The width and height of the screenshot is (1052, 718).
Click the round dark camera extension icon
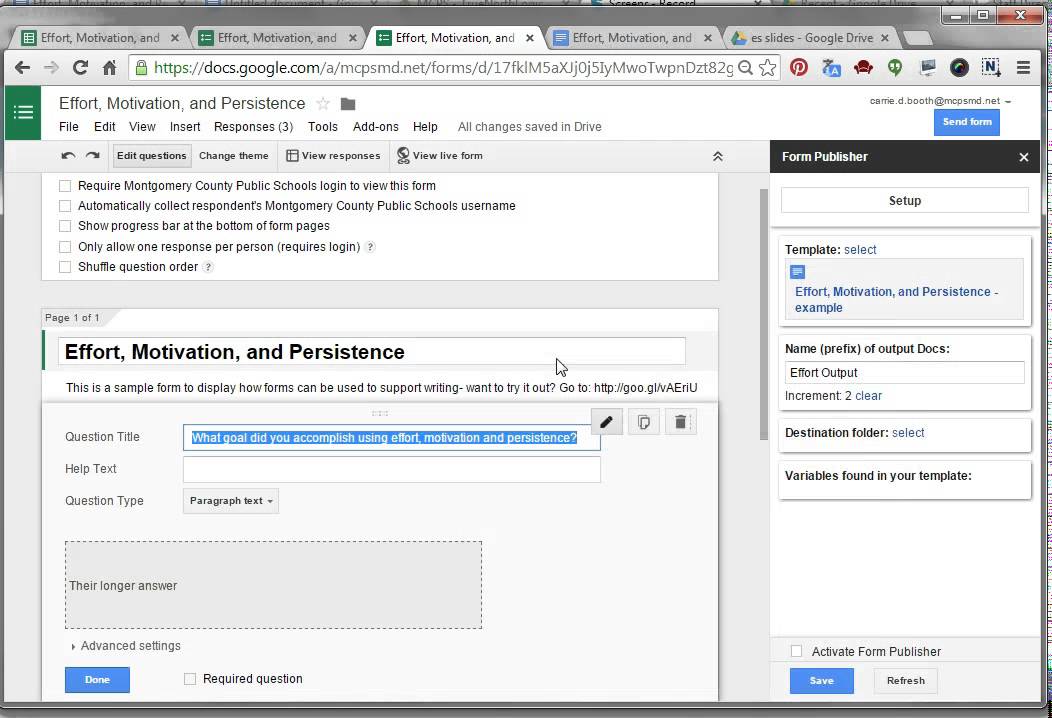(x=959, y=67)
